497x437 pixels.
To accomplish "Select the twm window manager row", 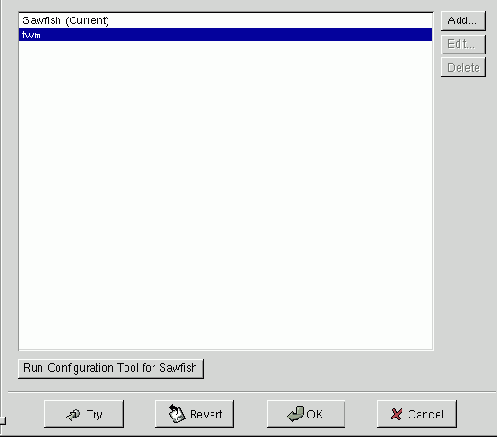I will [226, 35].
